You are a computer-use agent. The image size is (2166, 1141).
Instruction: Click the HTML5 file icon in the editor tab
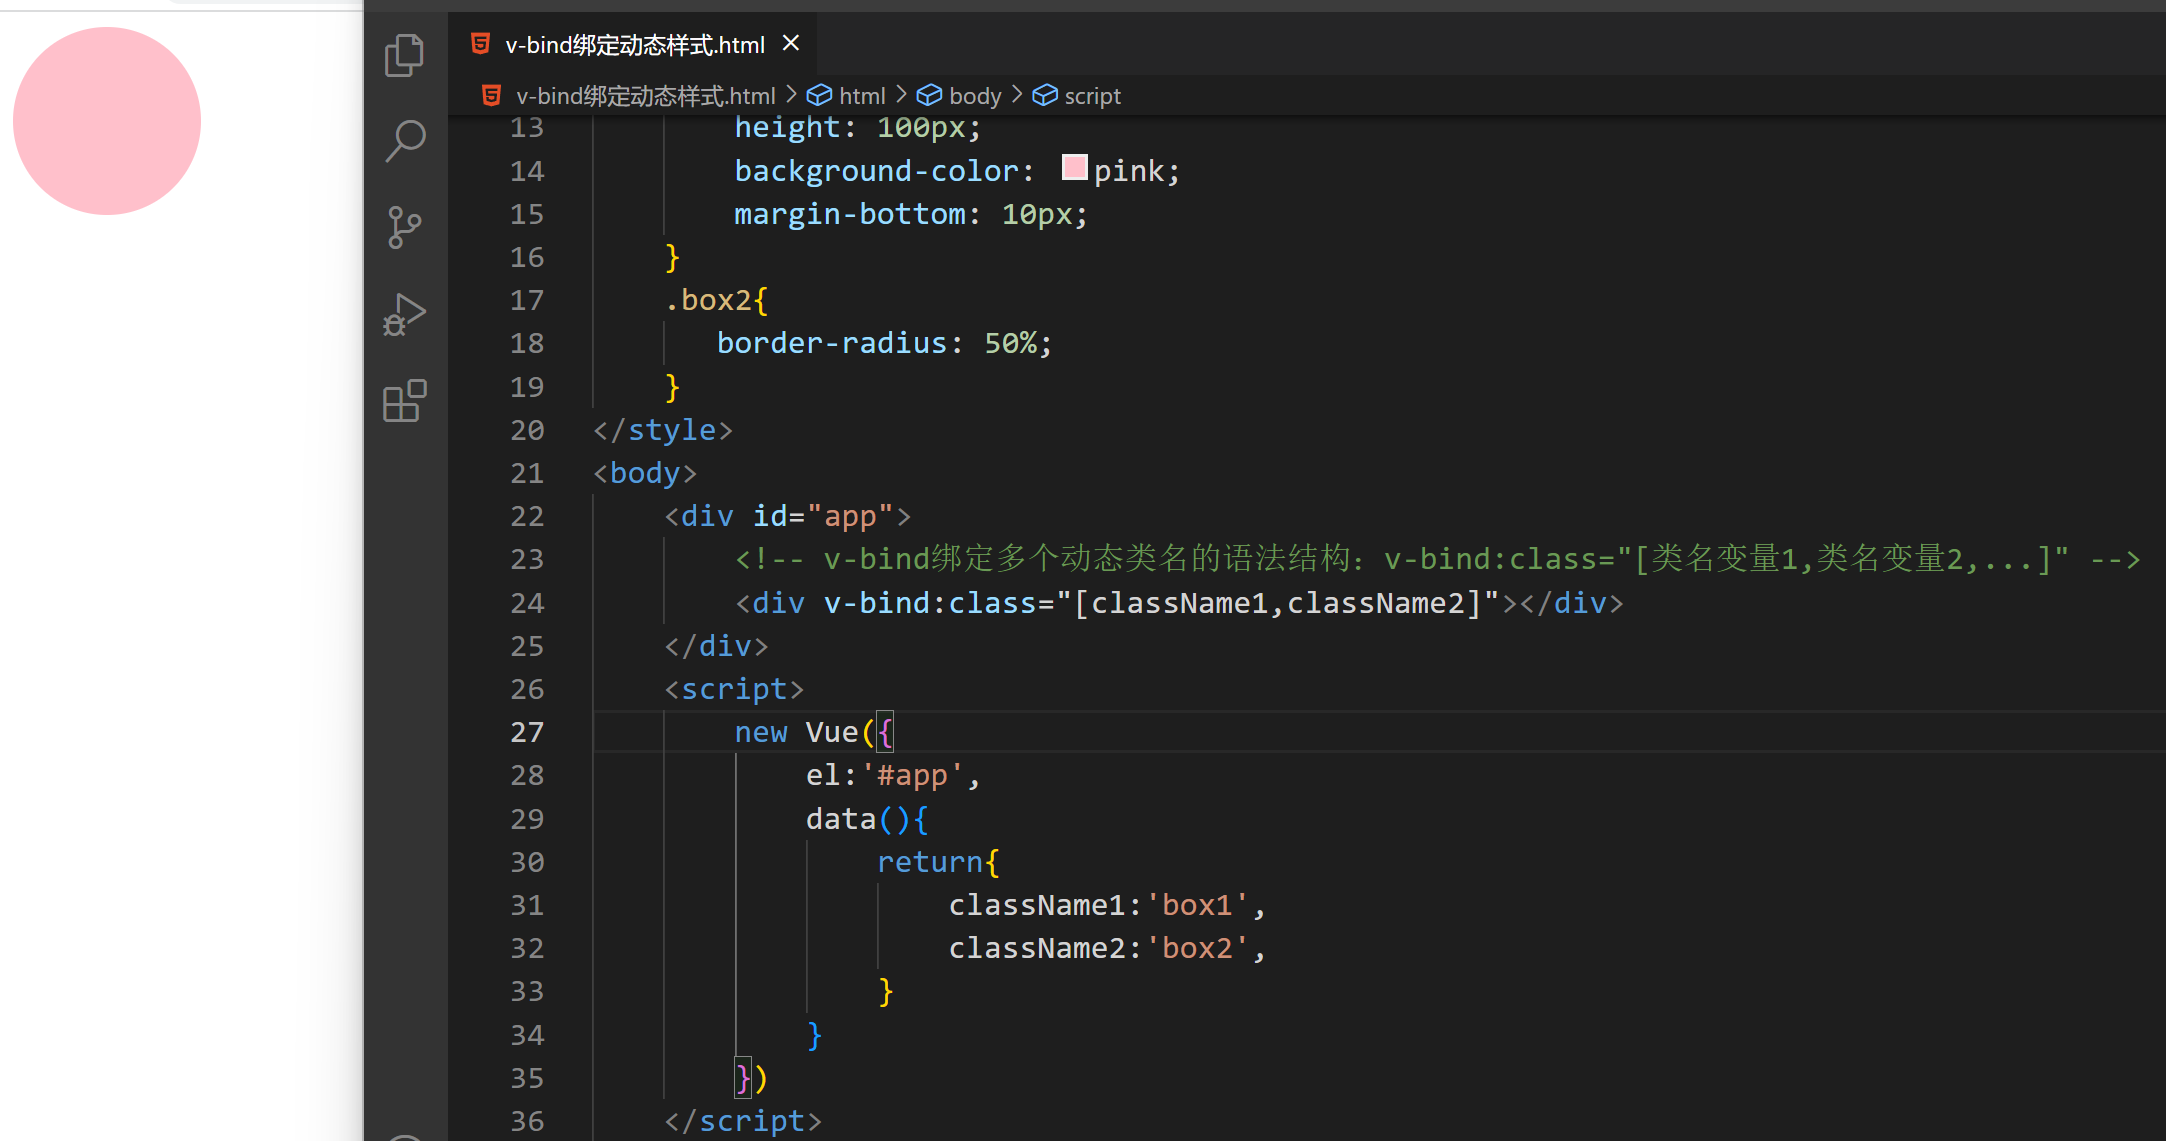point(481,44)
